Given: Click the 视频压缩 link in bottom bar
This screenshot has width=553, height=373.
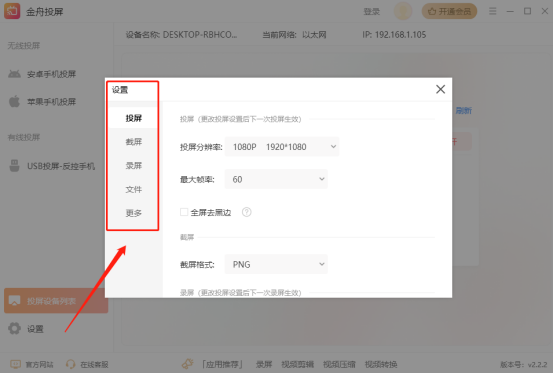Looking at the screenshot, I should pos(339,364).
